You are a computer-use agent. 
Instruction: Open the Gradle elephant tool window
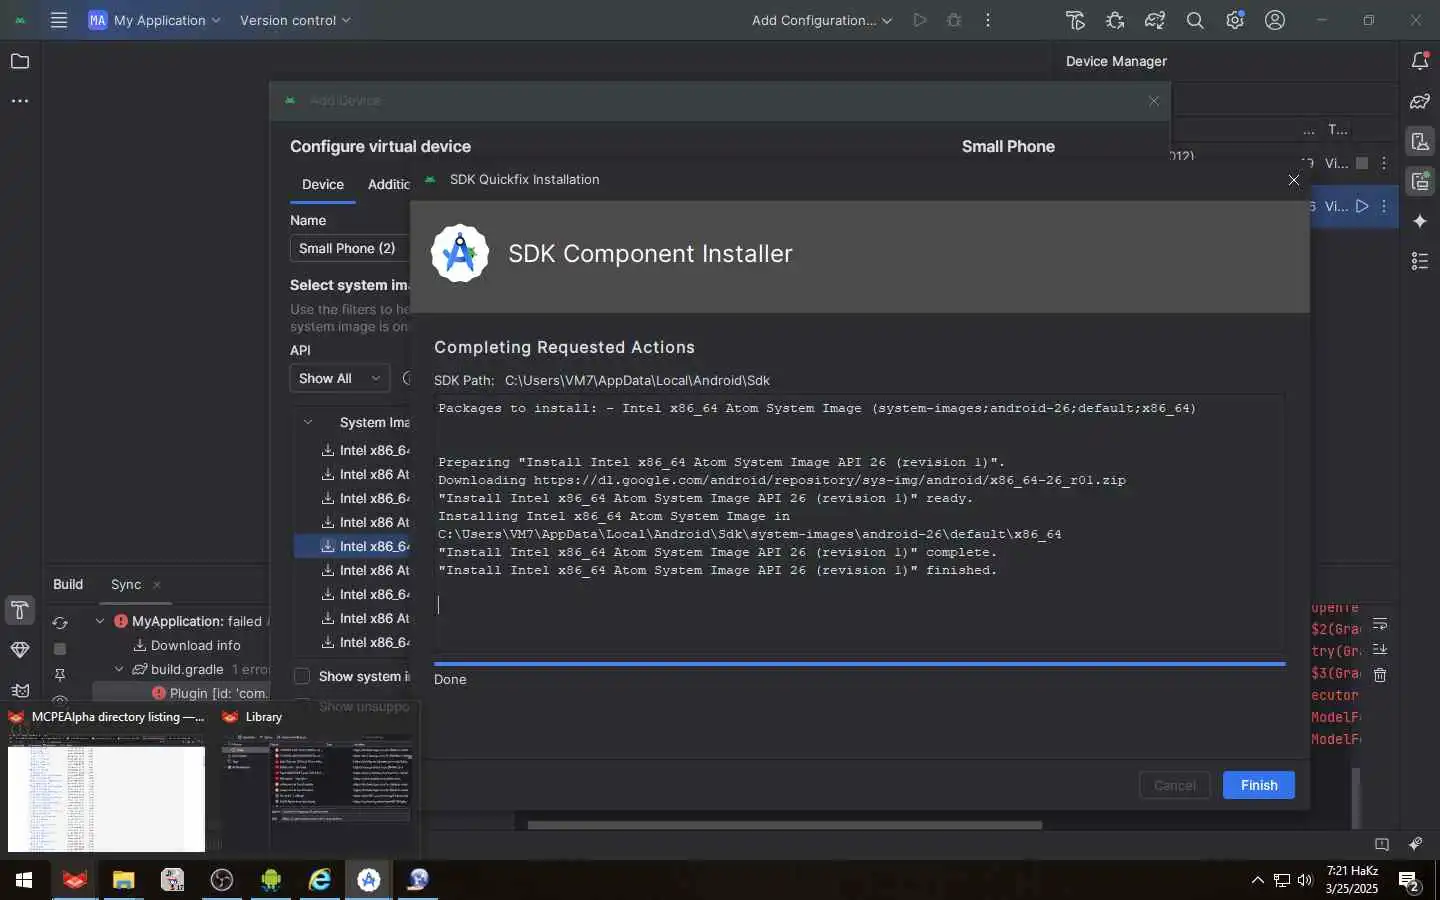click(x=1420, y=101)
